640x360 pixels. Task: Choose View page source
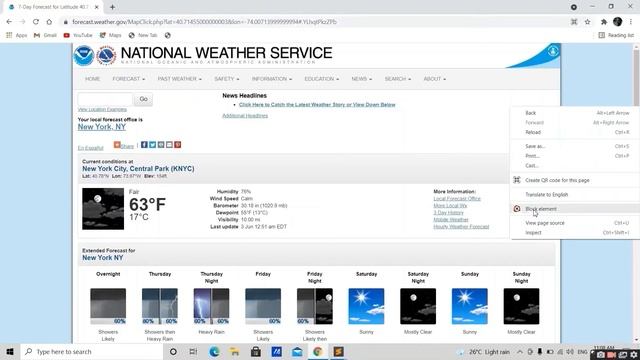point(575,223)
